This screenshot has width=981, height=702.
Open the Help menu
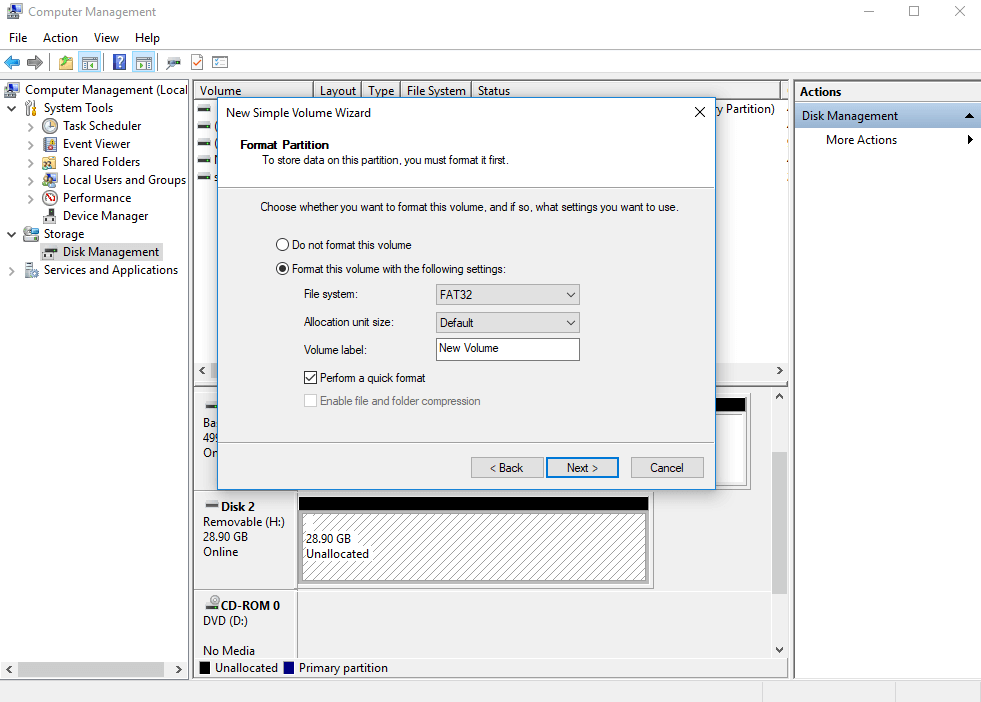coord(147,38)
